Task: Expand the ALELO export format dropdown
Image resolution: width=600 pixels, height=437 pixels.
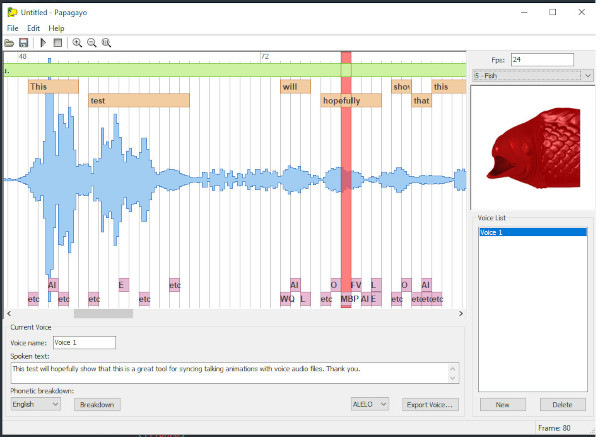Action: tap(369, 404)
